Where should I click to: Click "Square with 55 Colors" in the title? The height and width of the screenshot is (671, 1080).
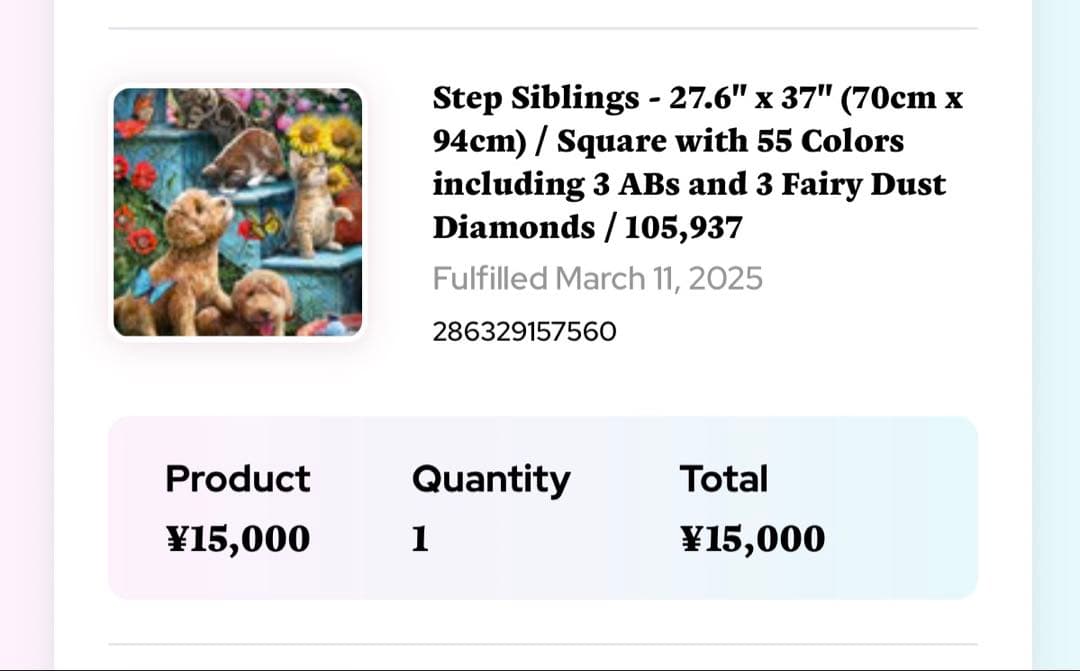click(730, 141)
